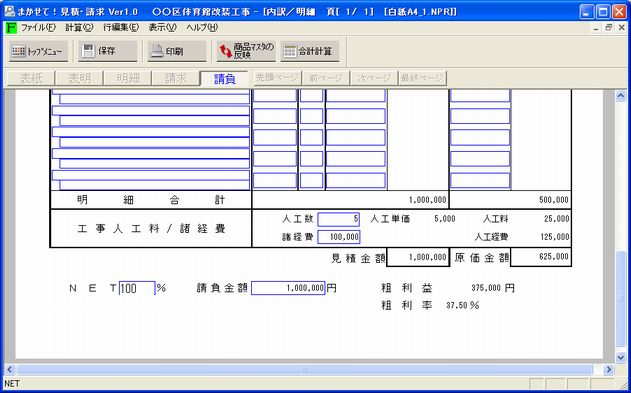The image size is (631, 393).
Task: Click the horizontal scrollbar right arrow
Action: pyautogui.click(x=608, y=370)
